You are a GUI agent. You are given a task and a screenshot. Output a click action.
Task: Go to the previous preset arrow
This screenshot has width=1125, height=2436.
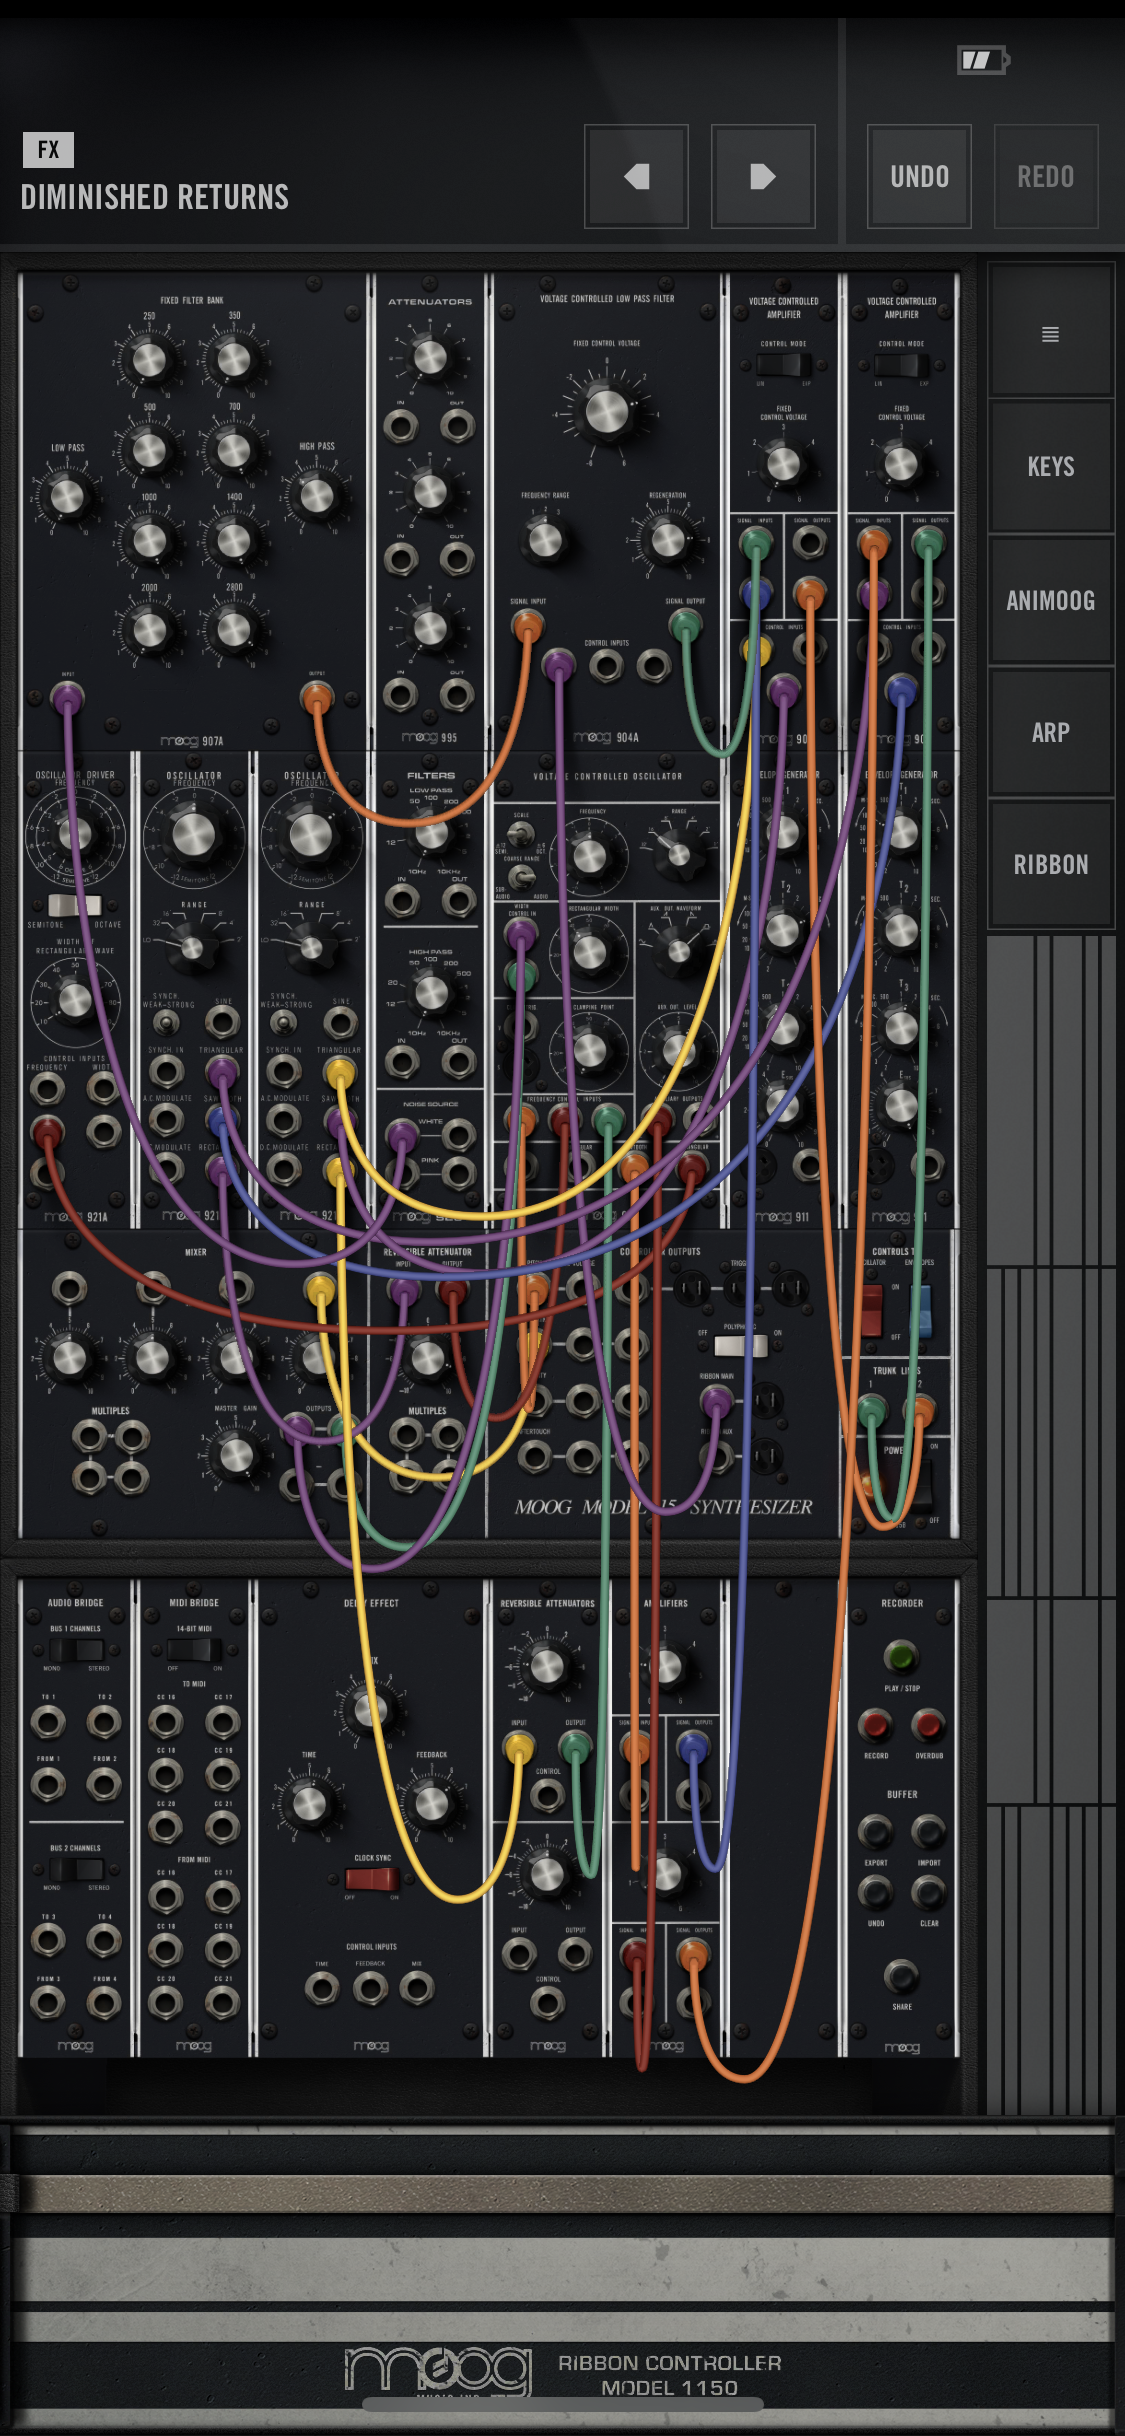point(636,177)
